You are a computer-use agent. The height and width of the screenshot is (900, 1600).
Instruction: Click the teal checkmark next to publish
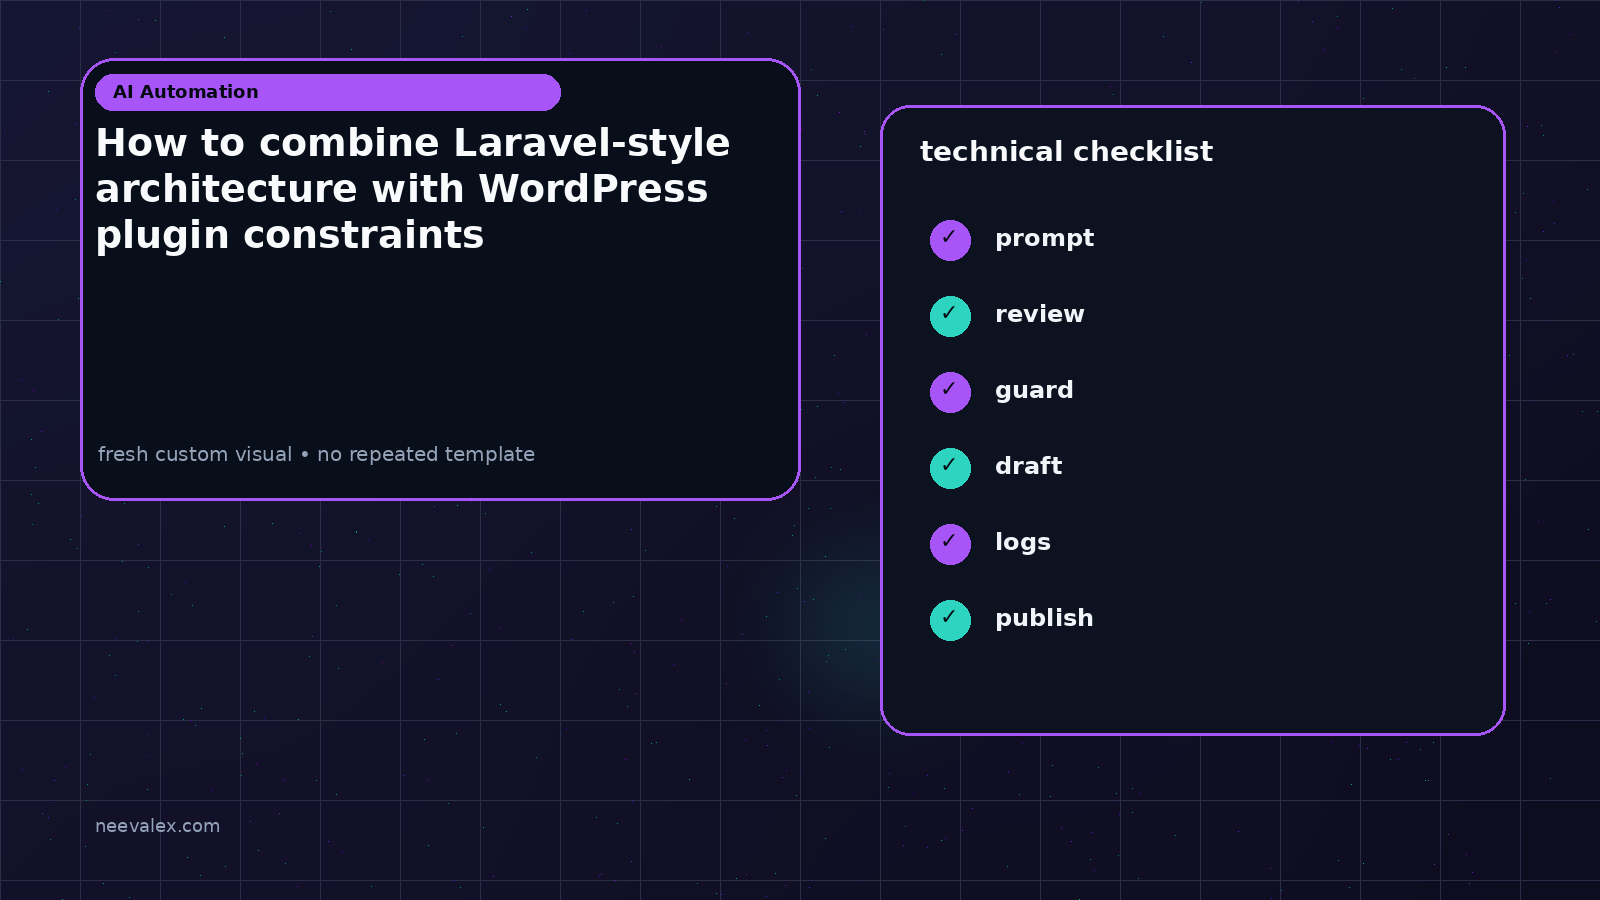(950, 620)
